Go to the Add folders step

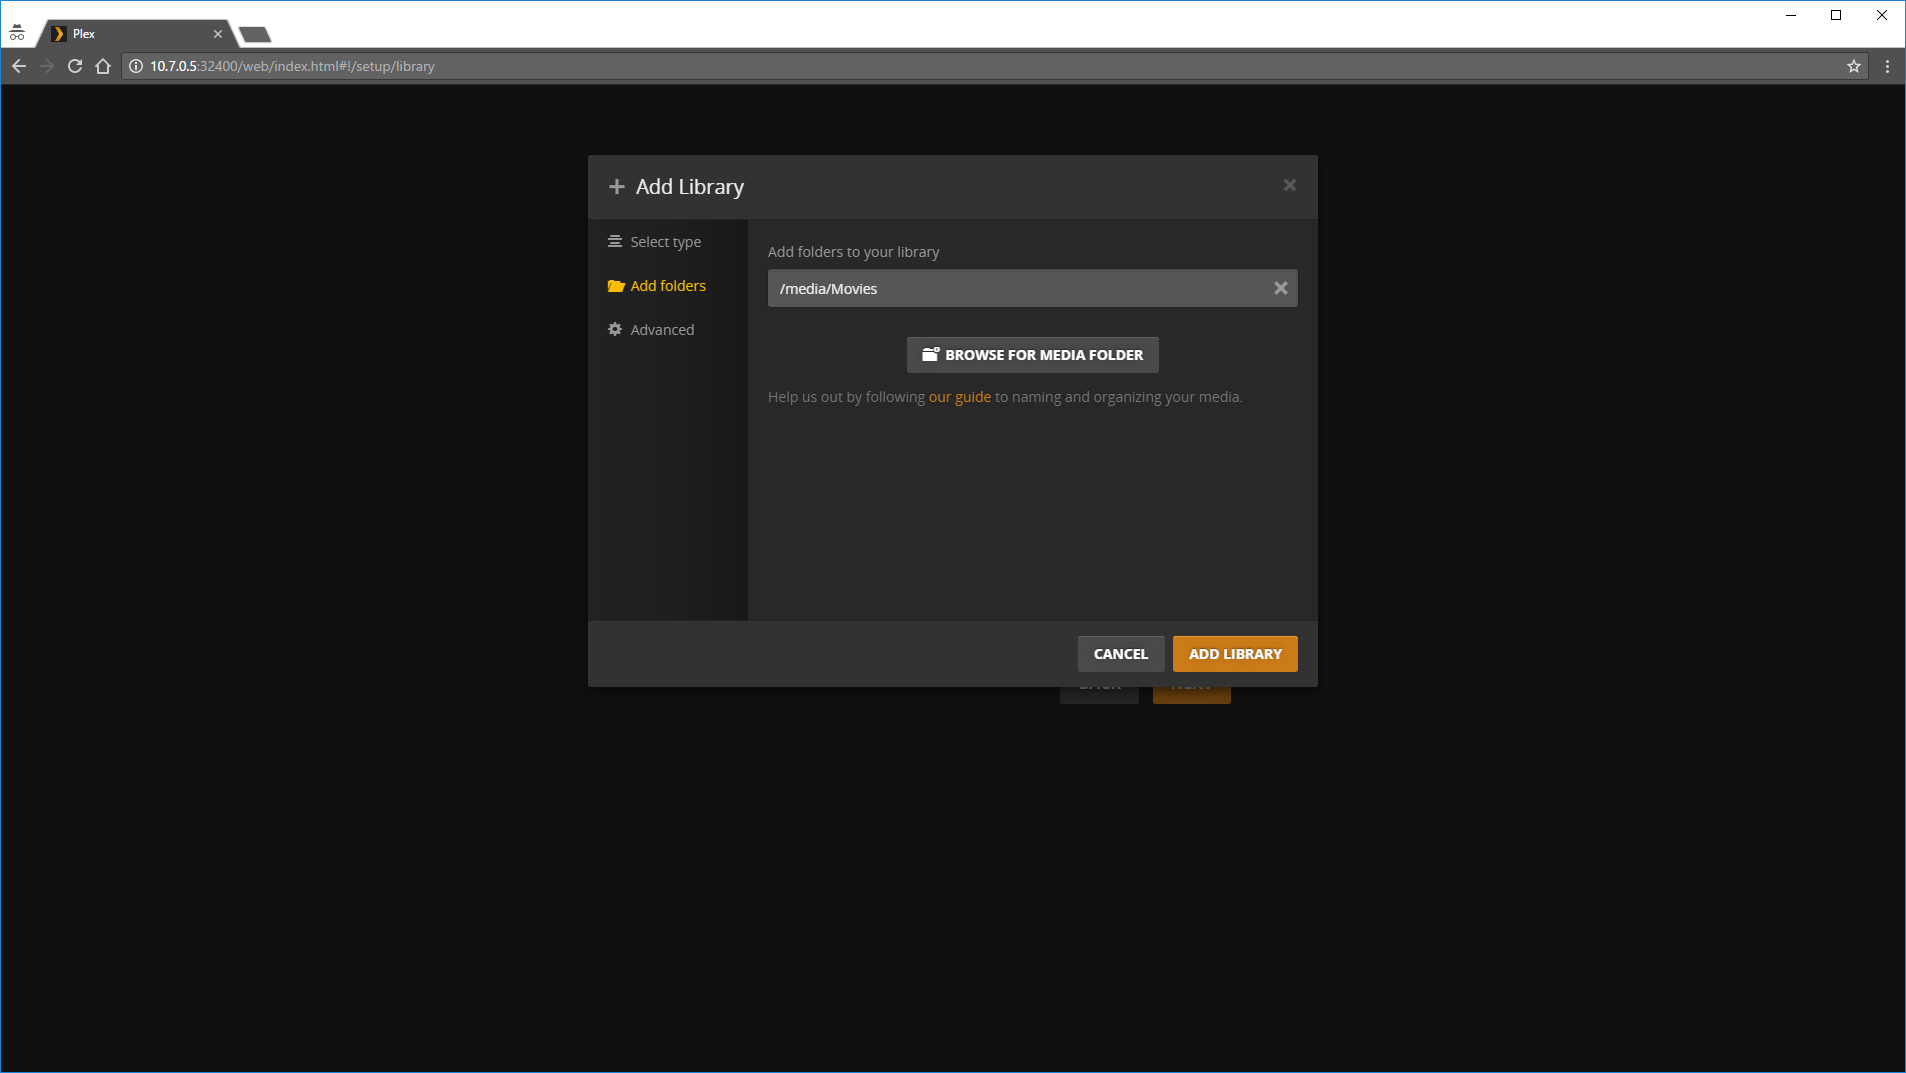(656, 286)
